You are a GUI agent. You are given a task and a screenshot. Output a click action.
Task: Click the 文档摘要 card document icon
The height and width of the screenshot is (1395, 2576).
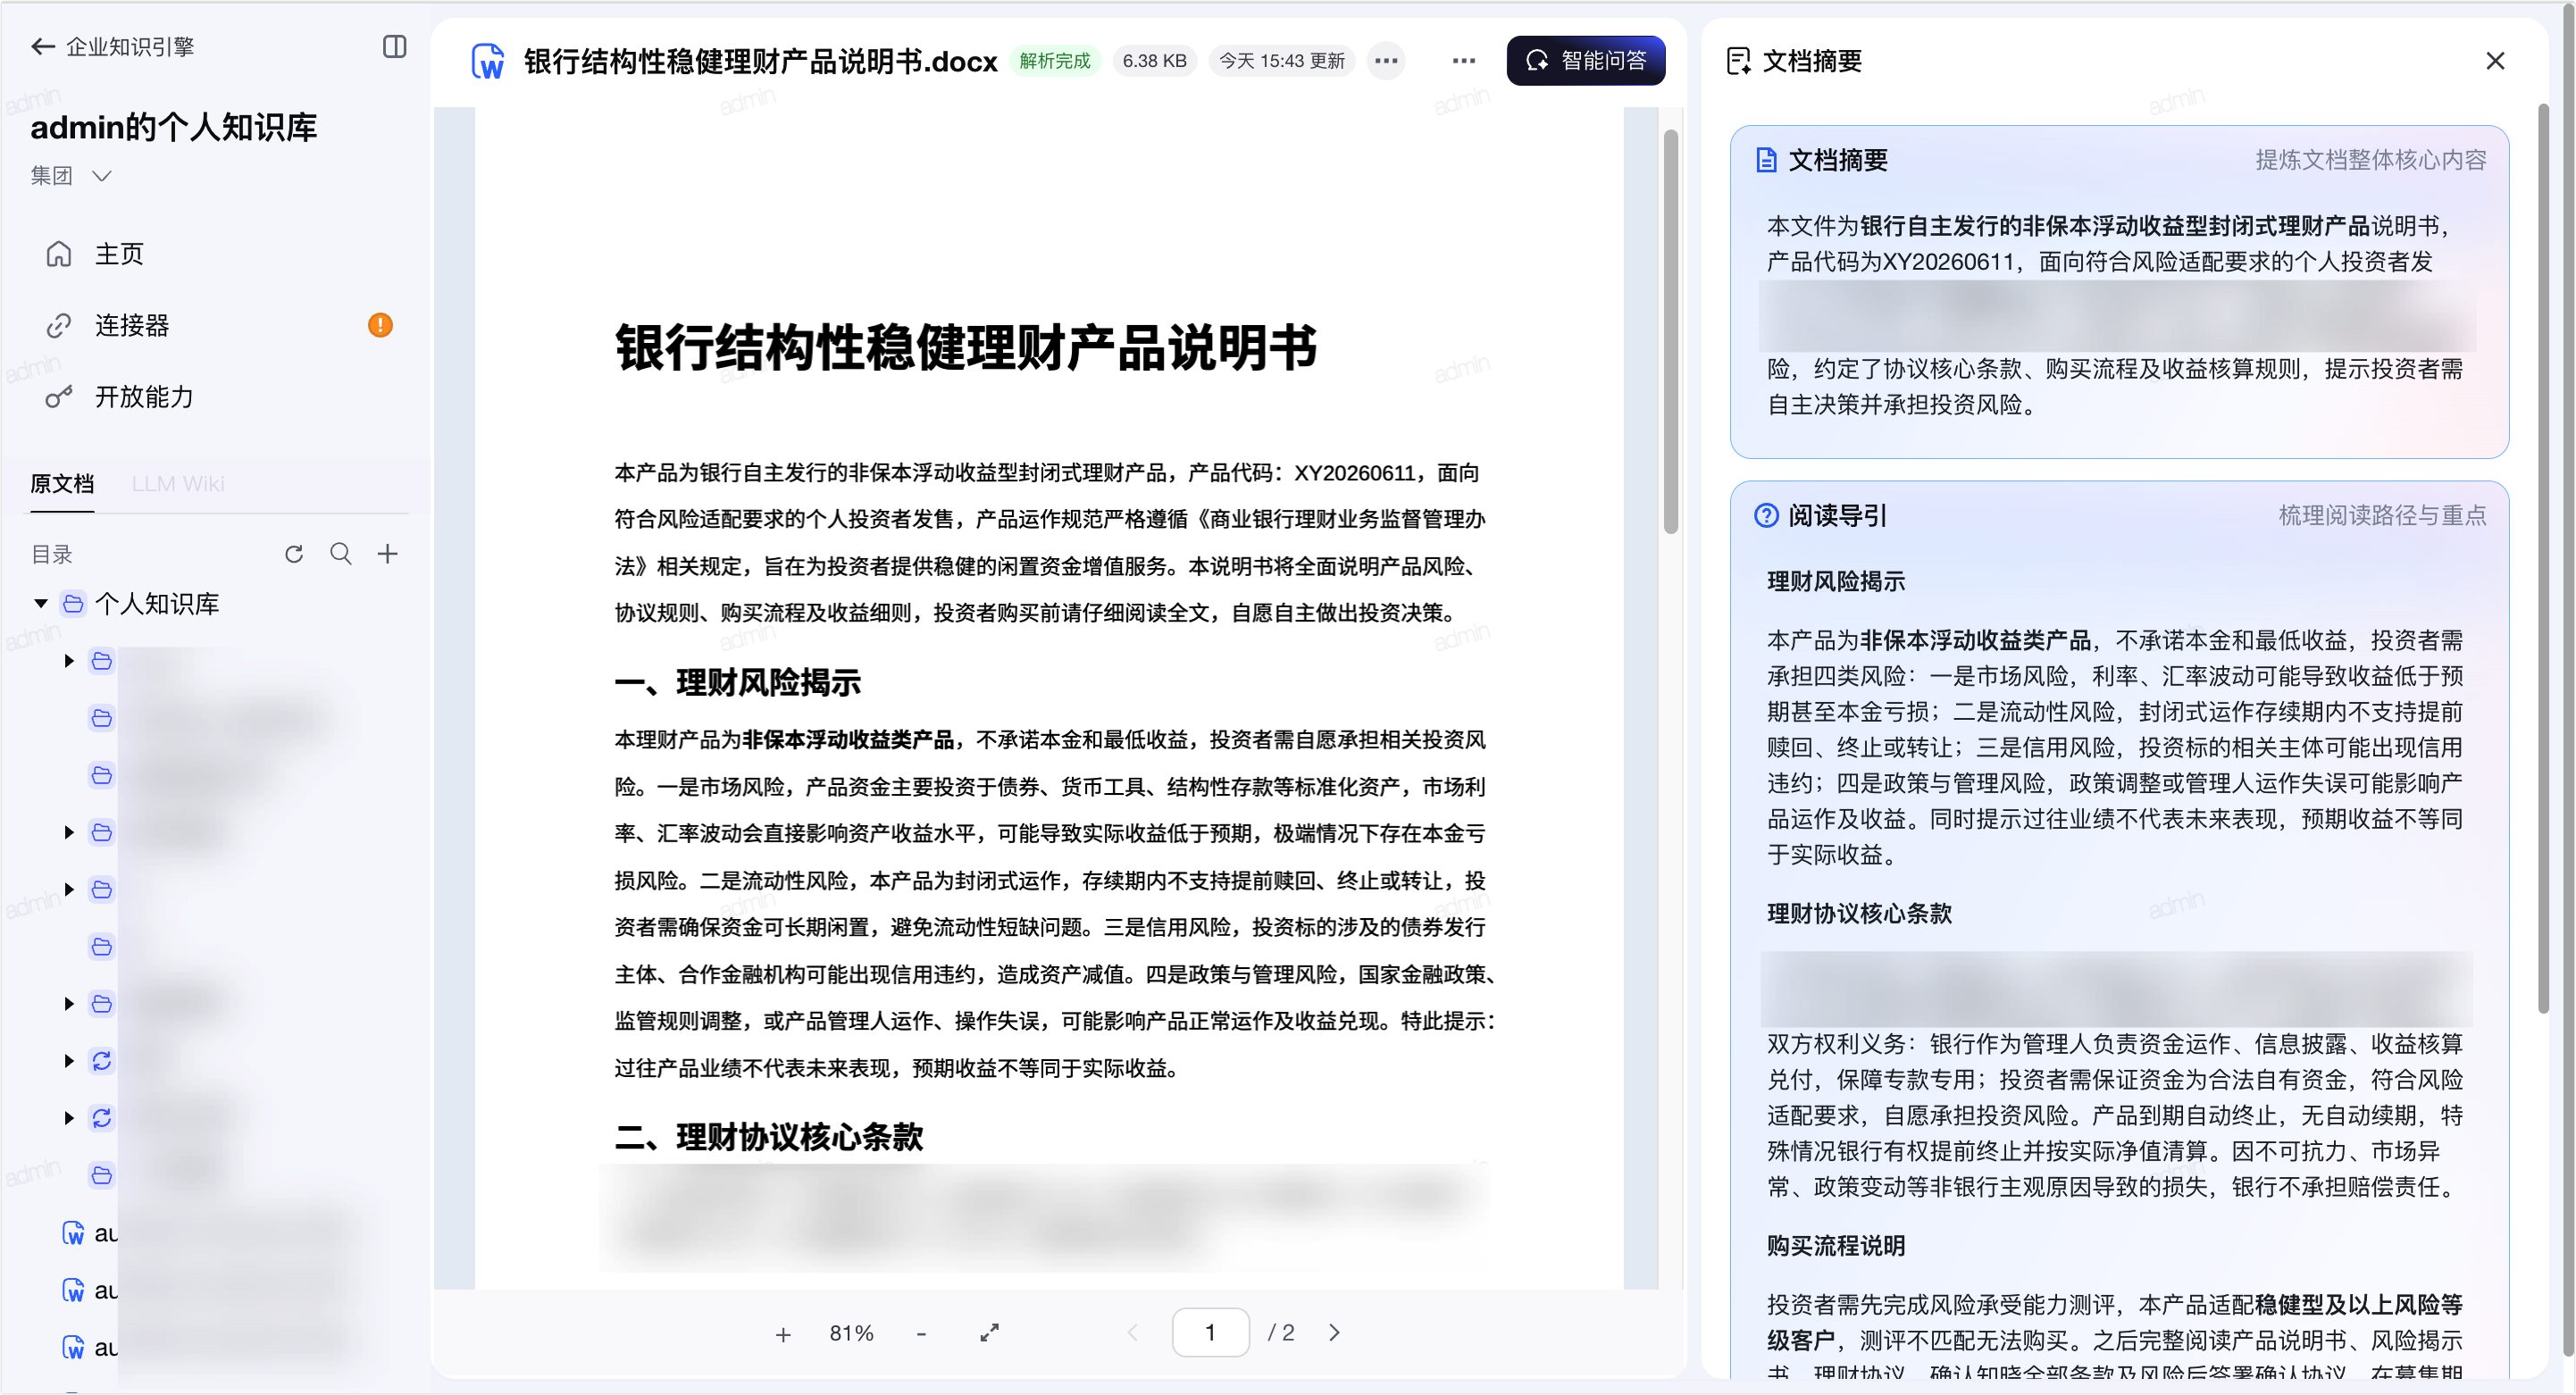(1766, 160)
